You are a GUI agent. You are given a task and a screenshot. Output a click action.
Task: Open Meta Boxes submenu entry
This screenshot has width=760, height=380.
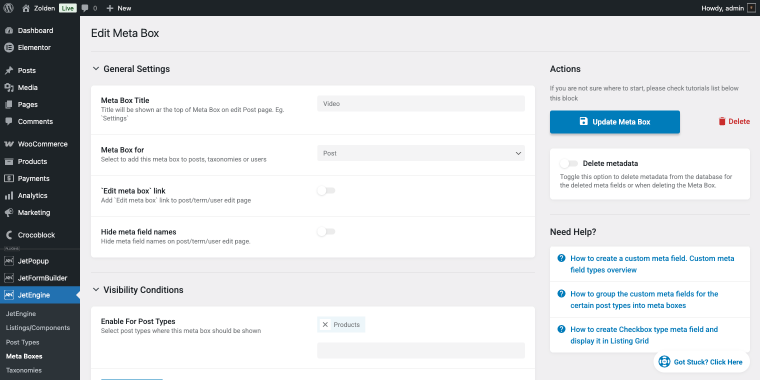(24, 356)
